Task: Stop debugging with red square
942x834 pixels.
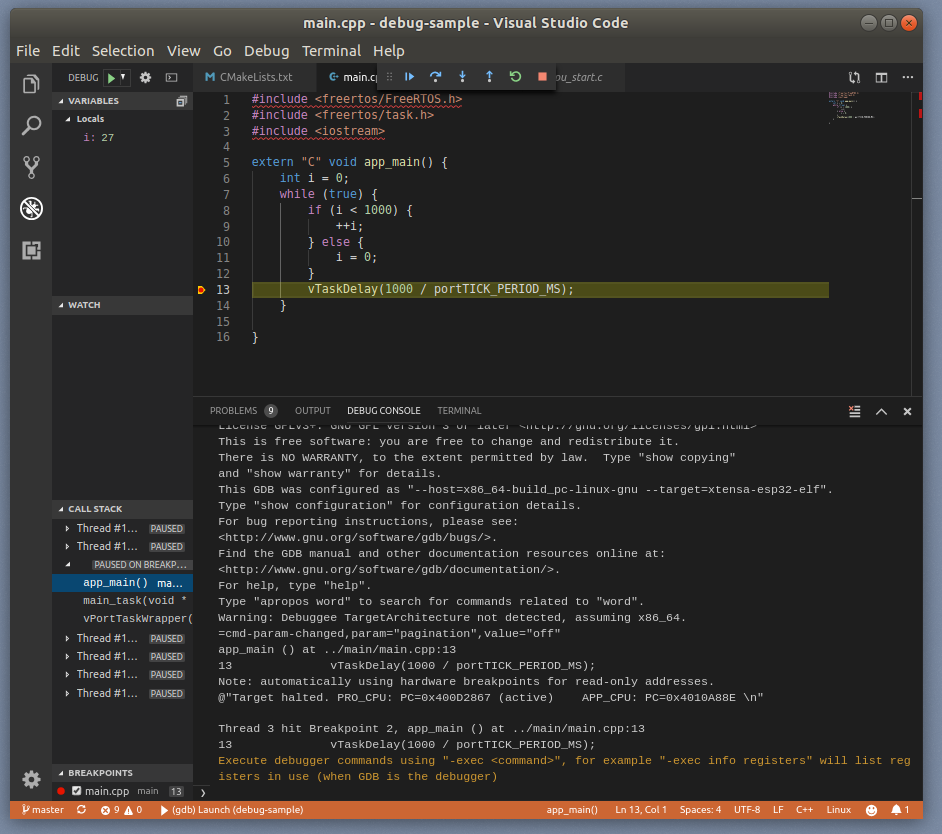Action: [542, 77]
